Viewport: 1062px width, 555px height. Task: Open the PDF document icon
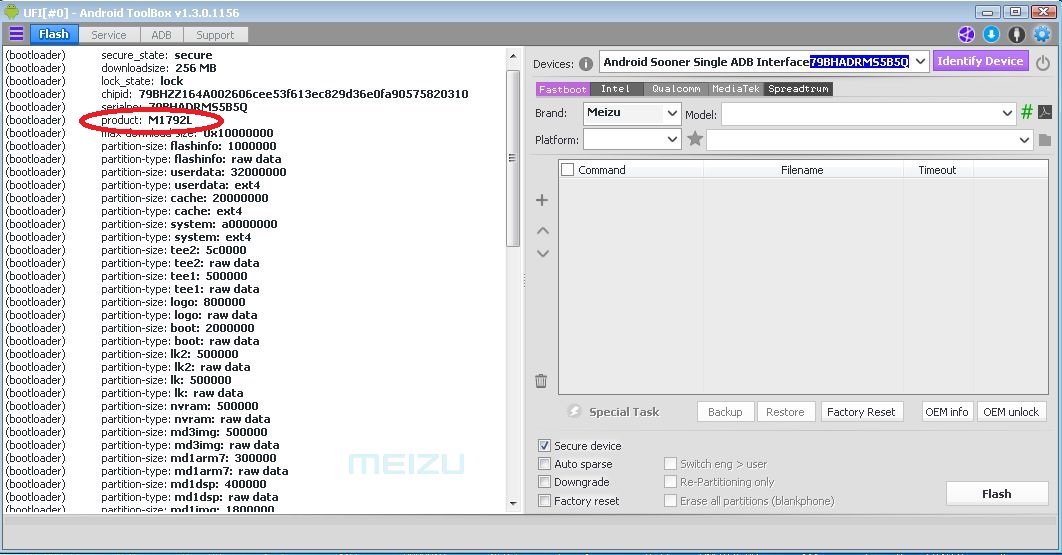1045,112
